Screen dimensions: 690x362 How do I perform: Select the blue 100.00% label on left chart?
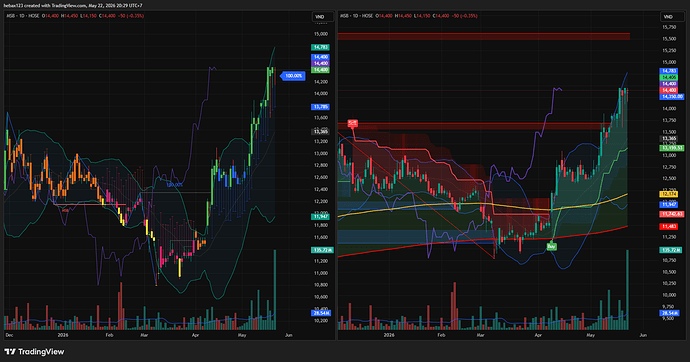coord(293,76)
